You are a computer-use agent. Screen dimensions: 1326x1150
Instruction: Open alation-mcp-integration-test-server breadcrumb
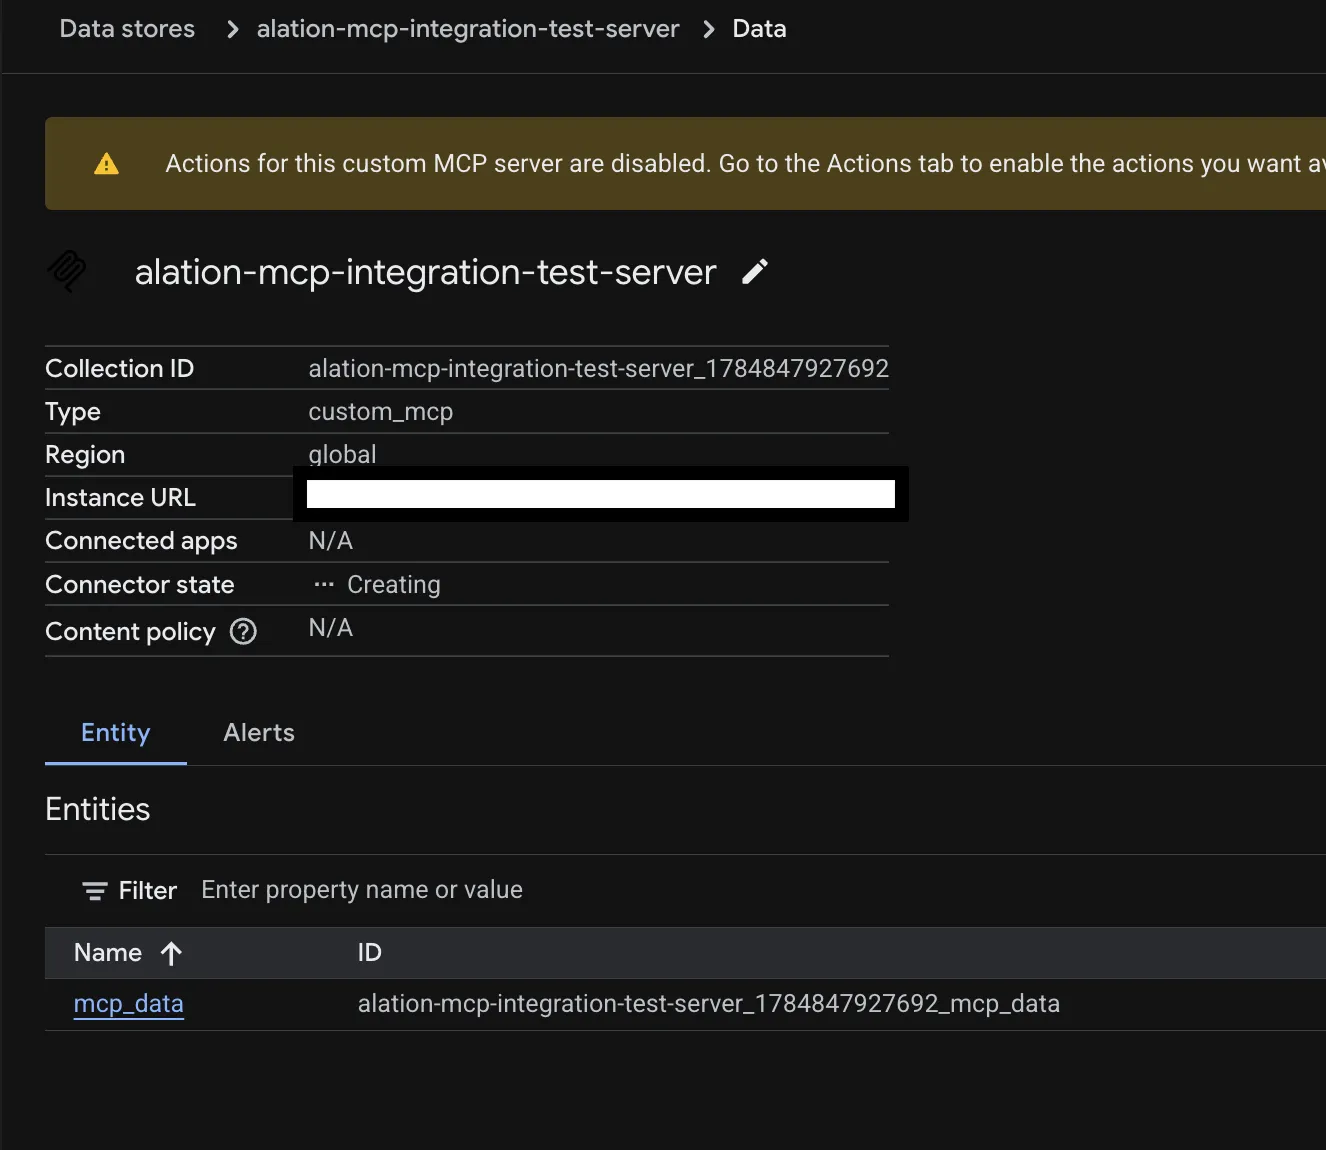tap(468, 29)
